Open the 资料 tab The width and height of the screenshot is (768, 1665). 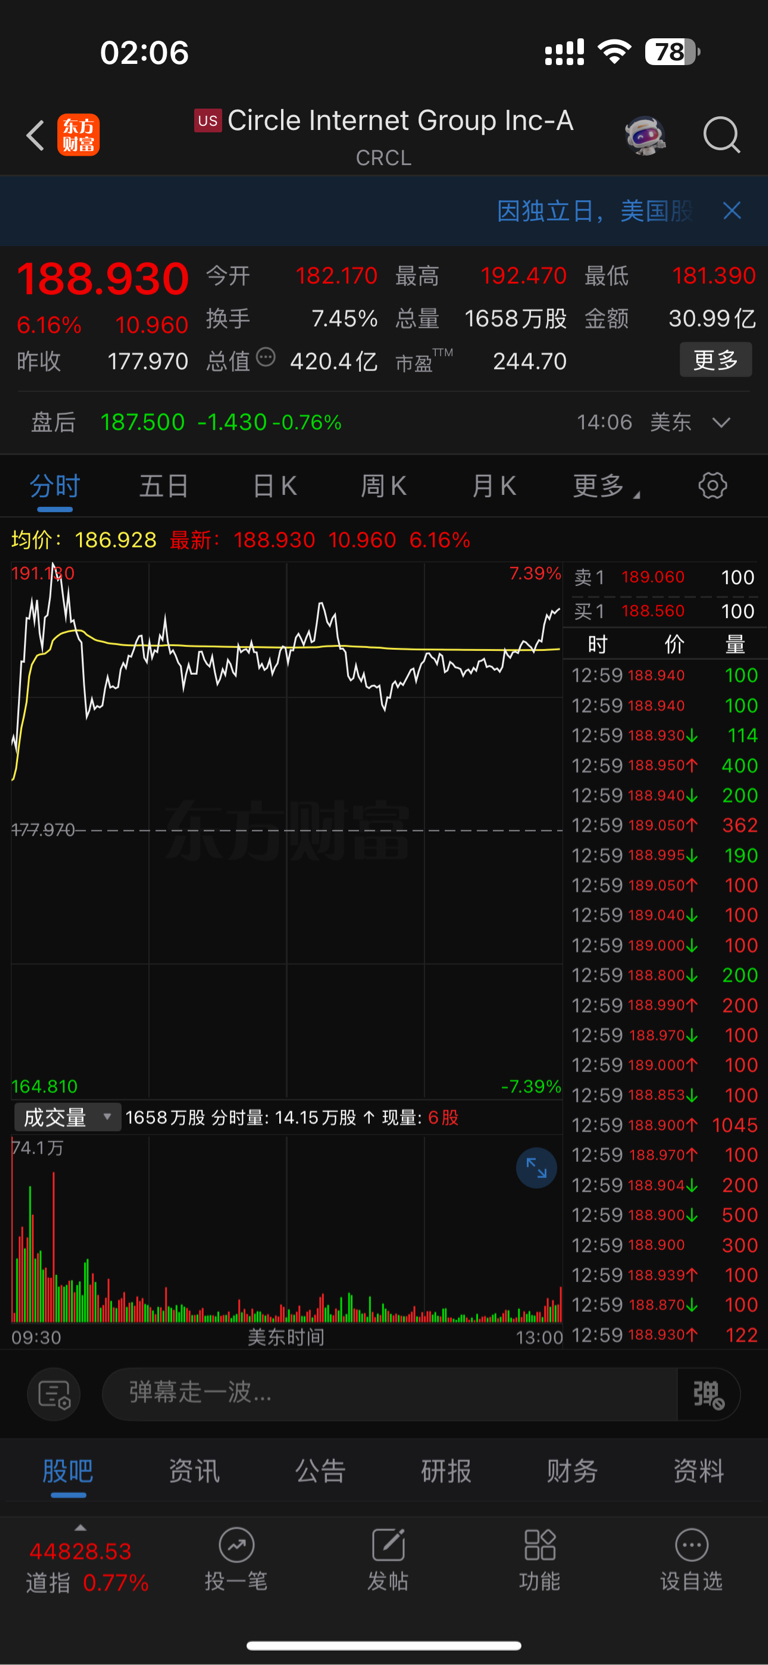point(698,1471)
